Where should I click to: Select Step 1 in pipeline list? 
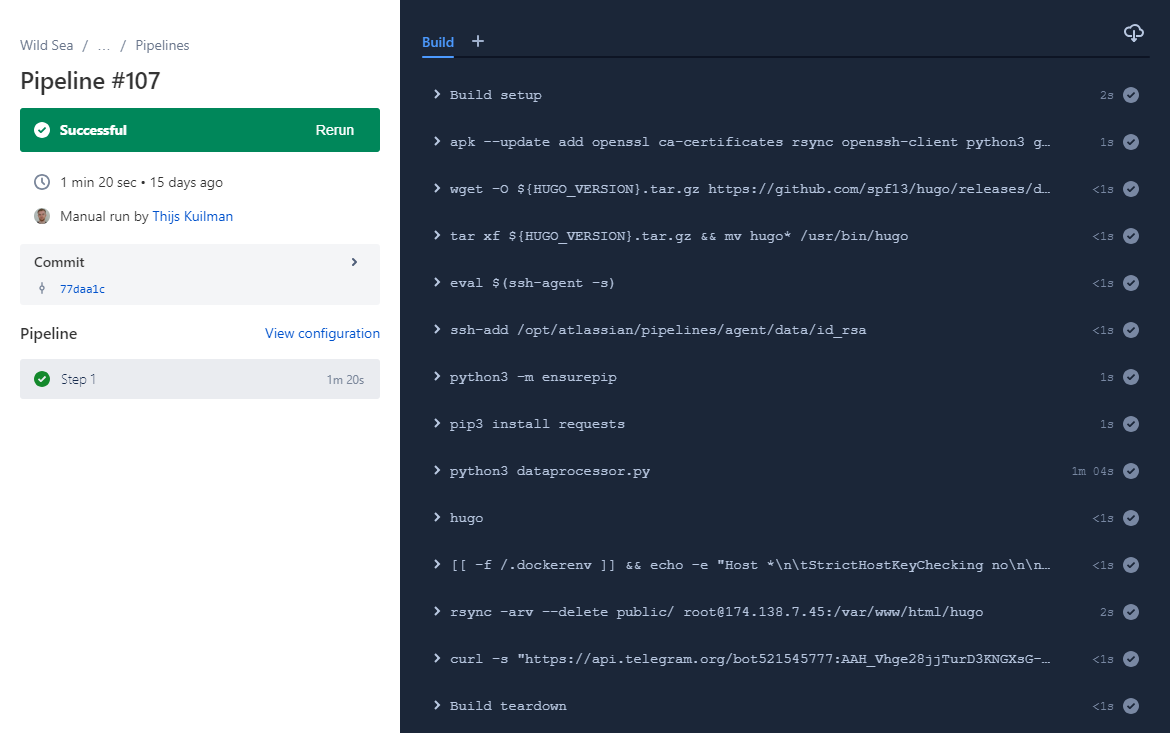pos(200,379)
